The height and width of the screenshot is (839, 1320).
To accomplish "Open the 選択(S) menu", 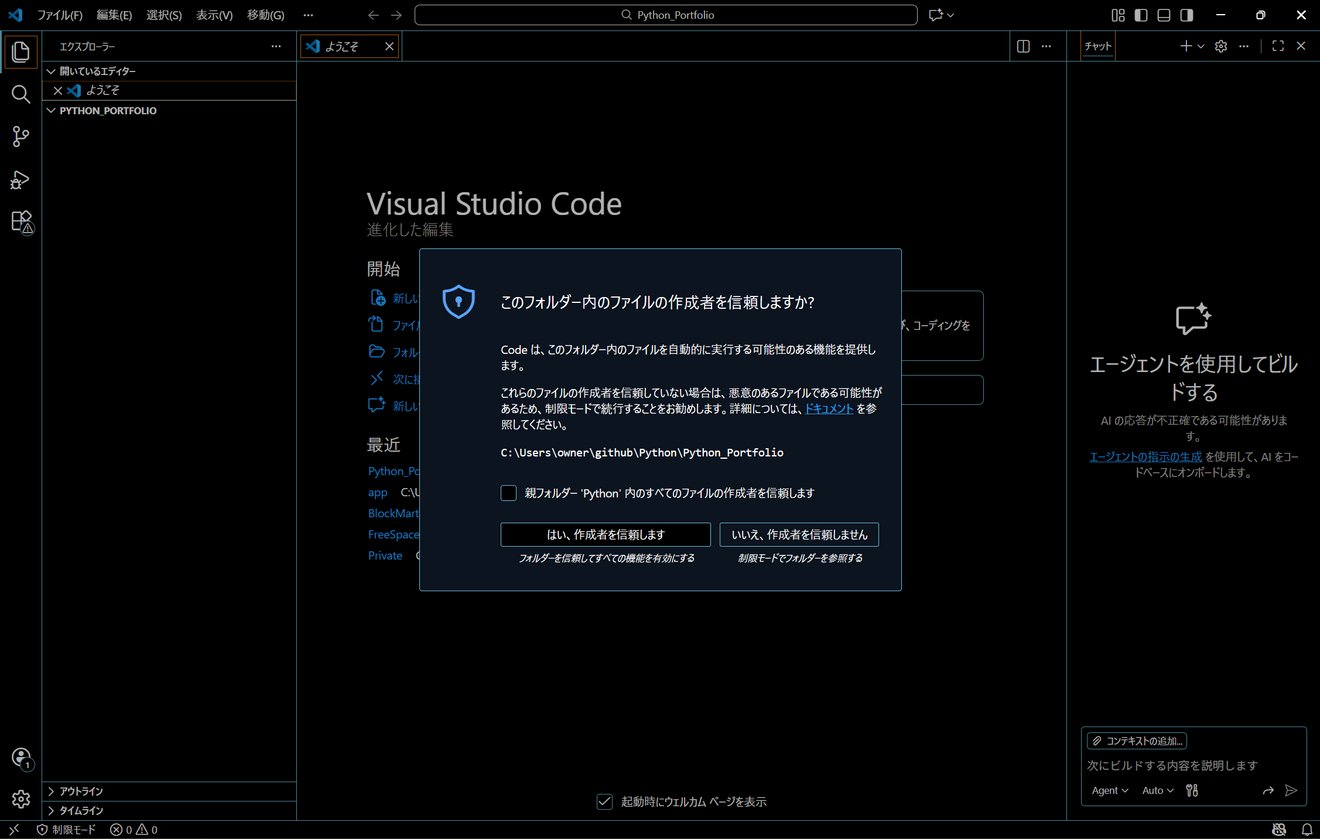I will [x=164, y=15].
